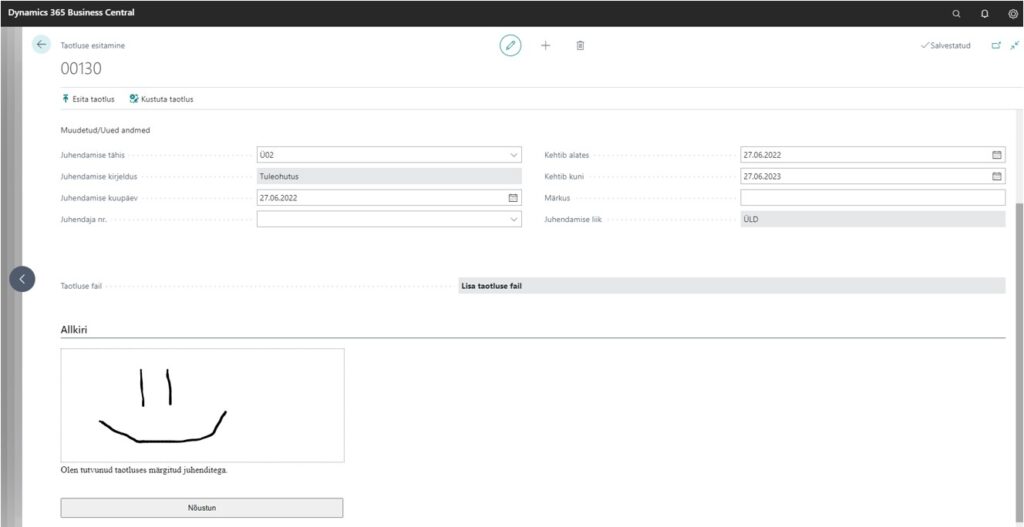Click the Allkiri section heading

(74, 330)
